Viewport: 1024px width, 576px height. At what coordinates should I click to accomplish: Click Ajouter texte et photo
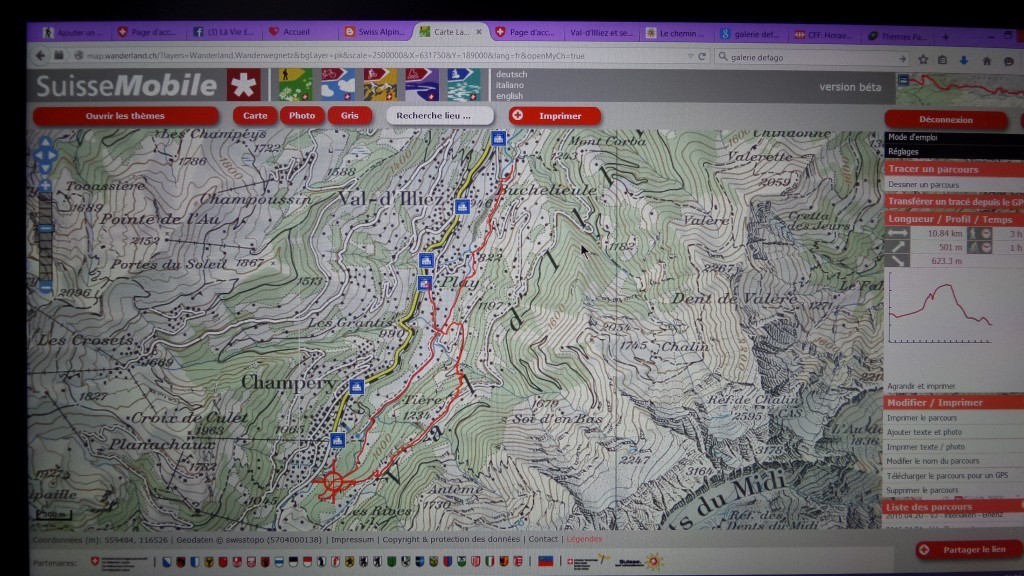[924, 432]
